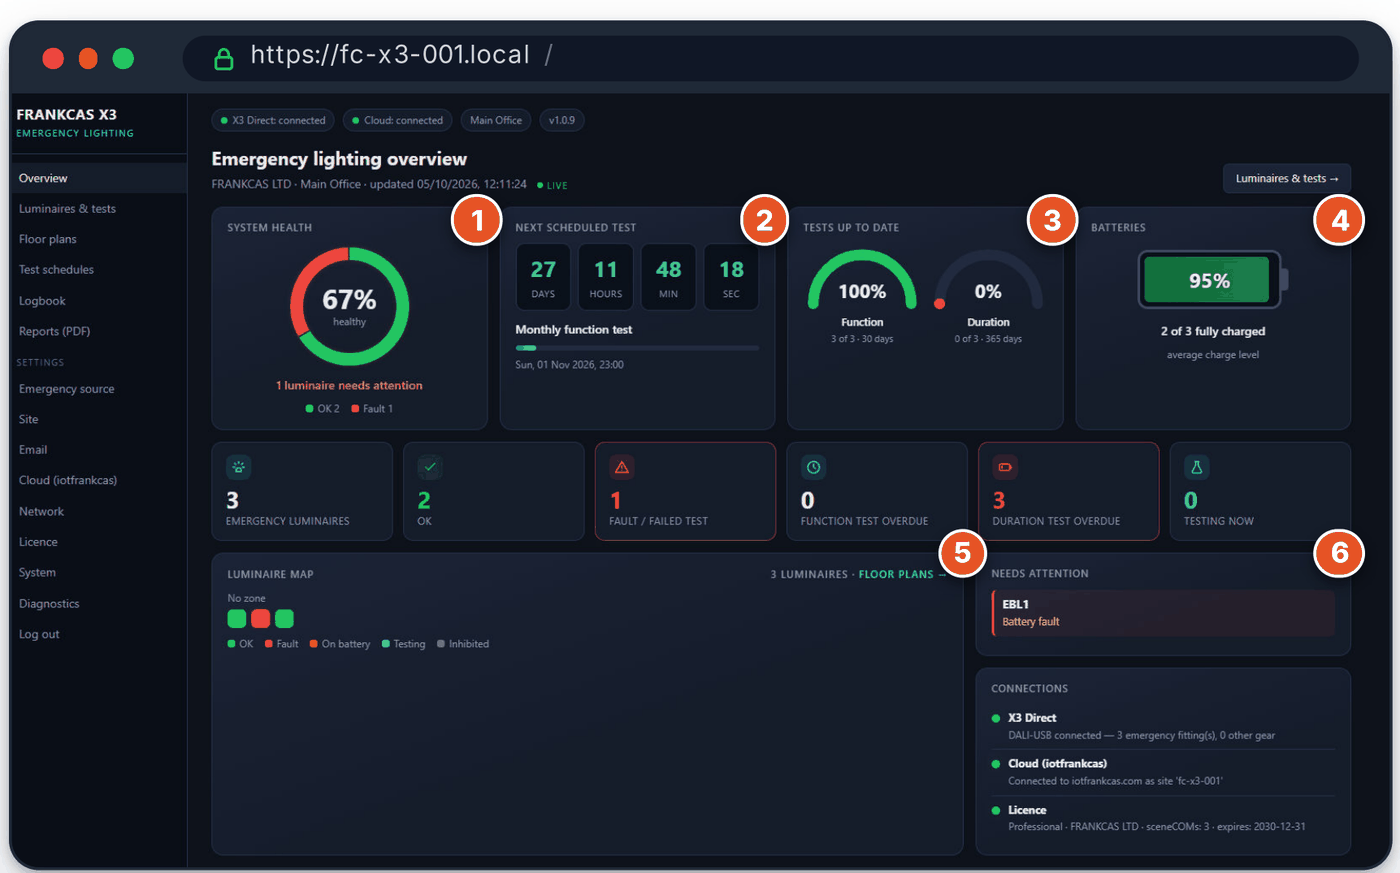Open the Duration Test Overdue card
Screen dimensions: 1400x873
click(1069, 492)
